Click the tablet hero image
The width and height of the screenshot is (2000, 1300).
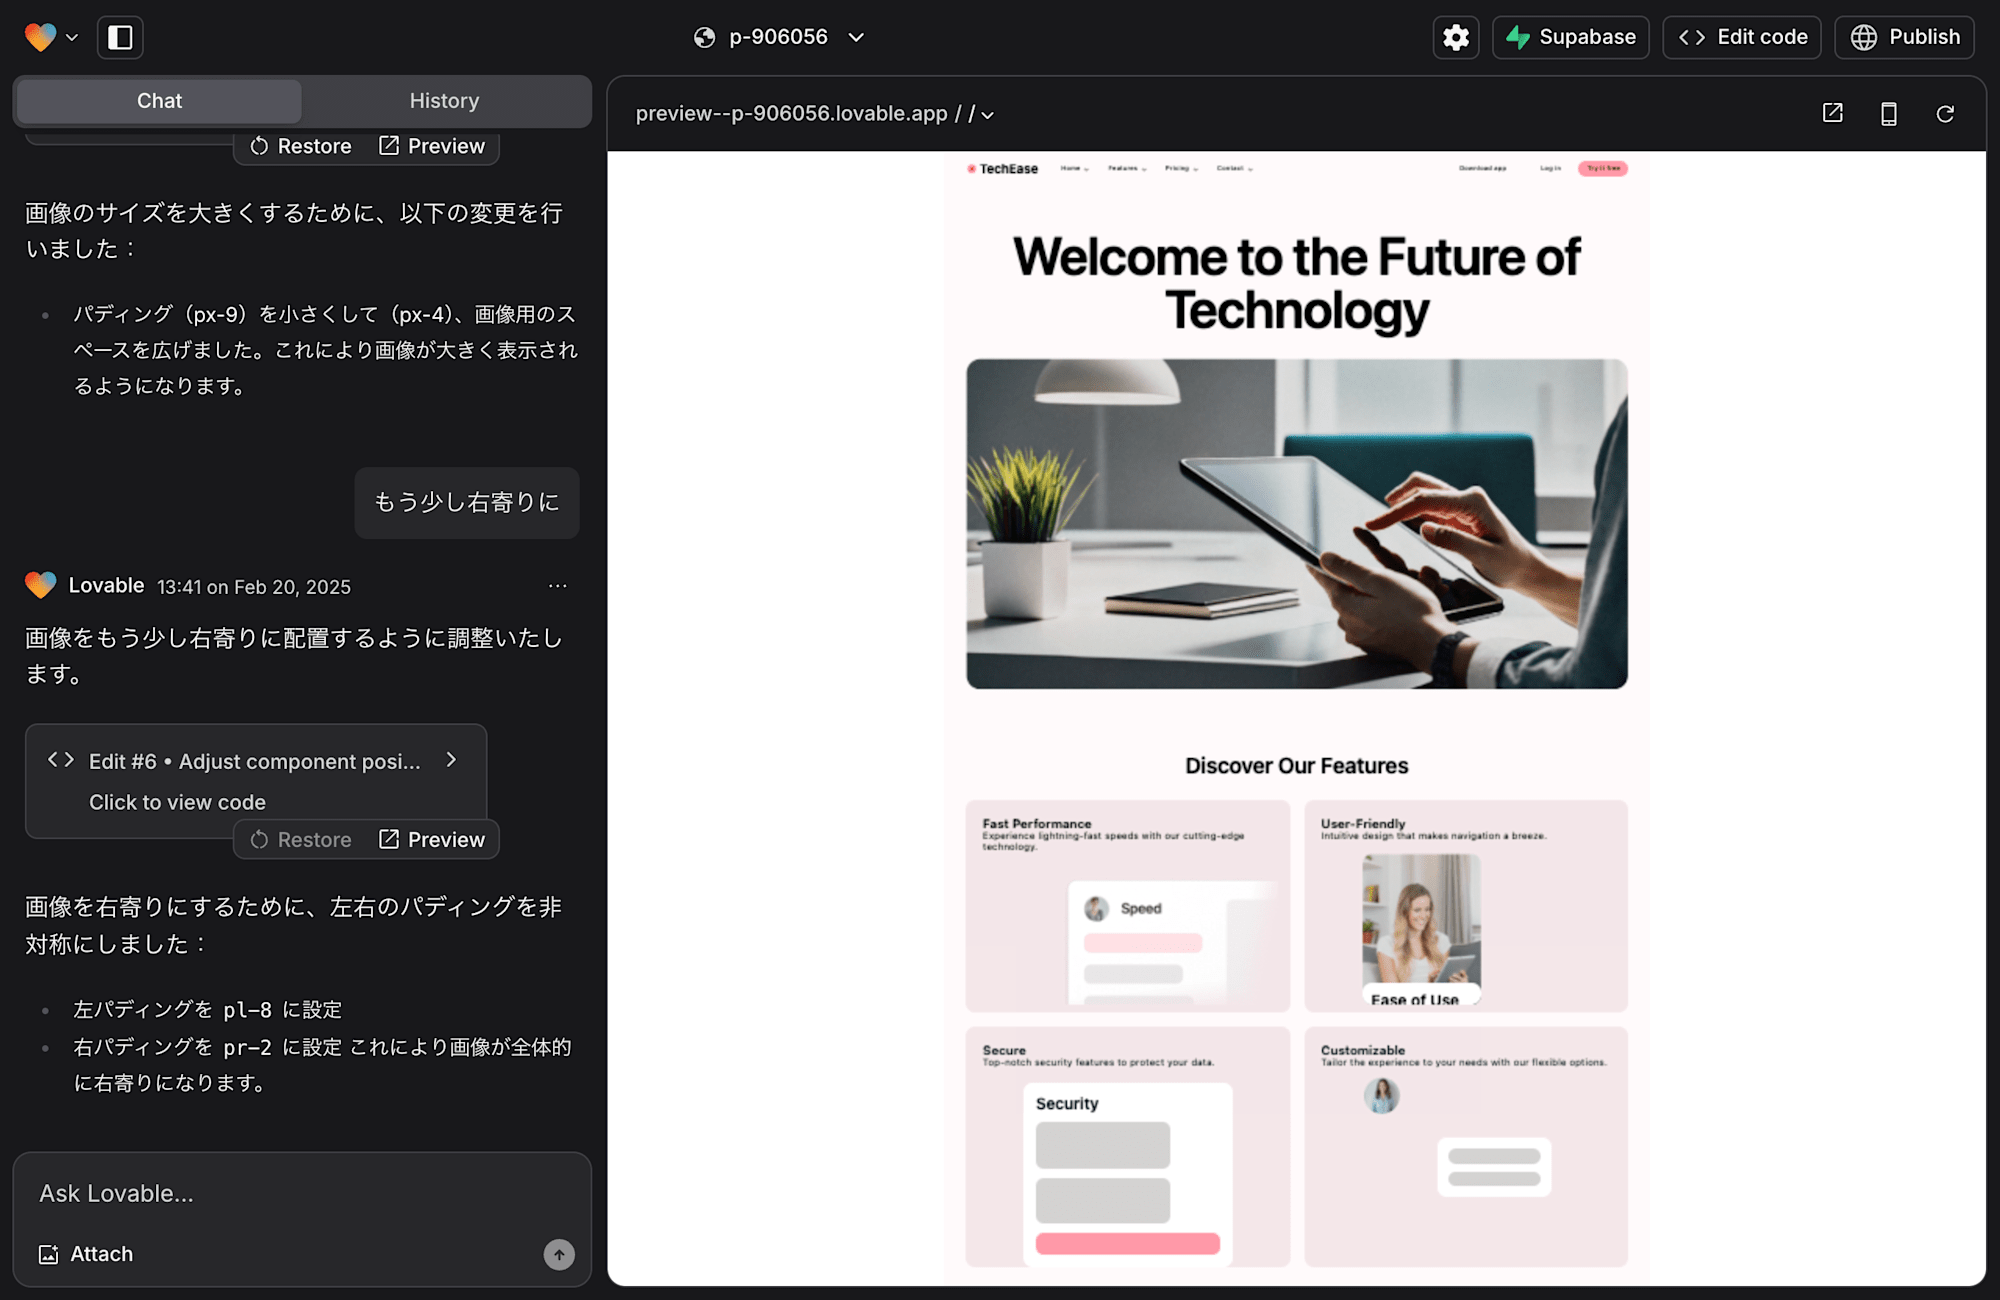(x=1296, y=524)
